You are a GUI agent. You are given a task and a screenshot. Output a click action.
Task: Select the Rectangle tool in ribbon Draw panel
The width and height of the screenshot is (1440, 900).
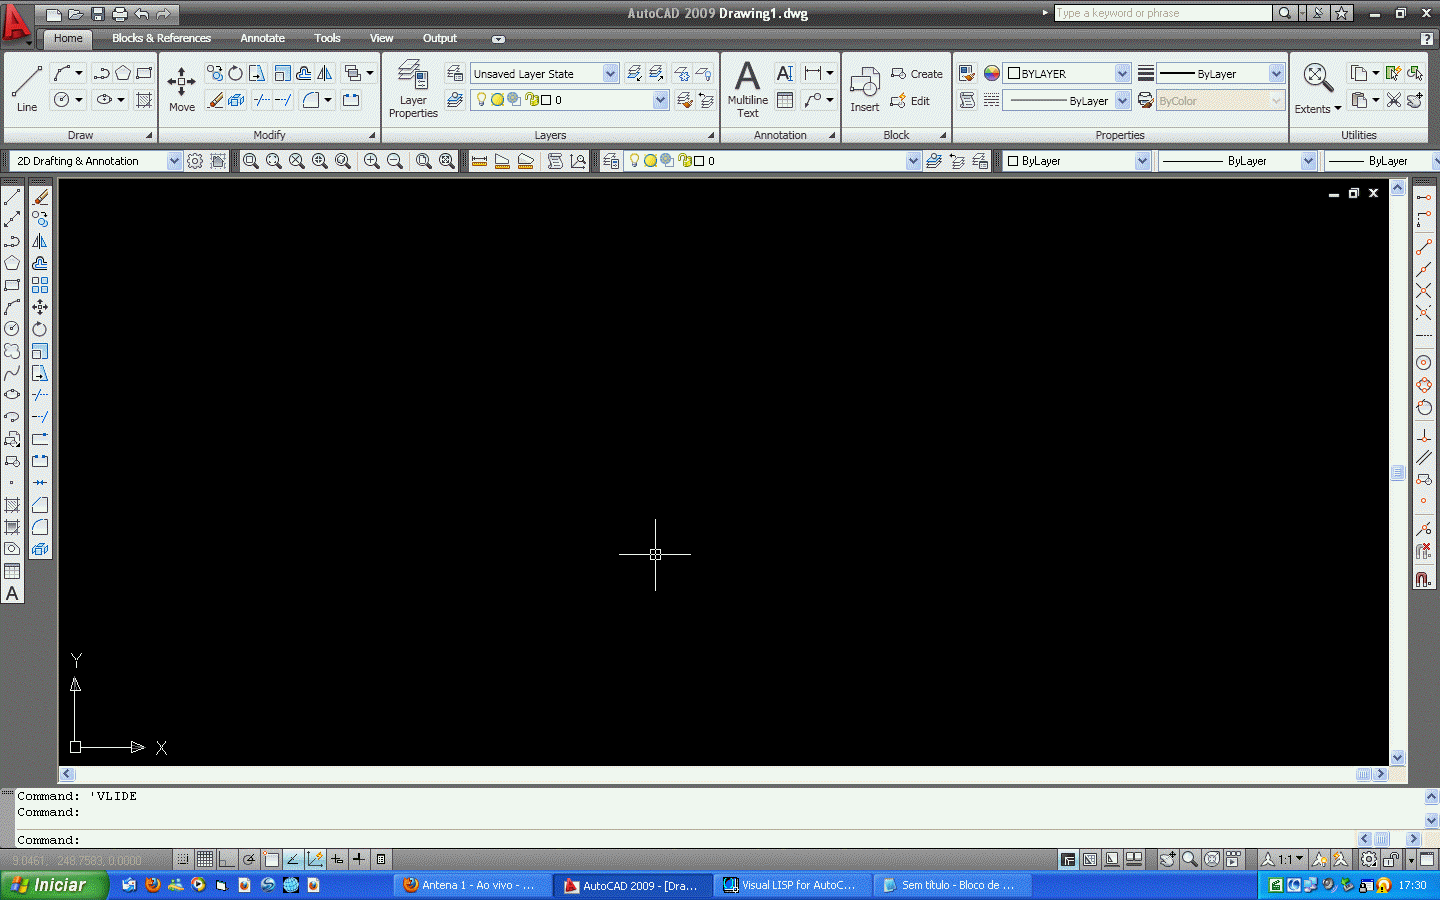pos(144,73)
